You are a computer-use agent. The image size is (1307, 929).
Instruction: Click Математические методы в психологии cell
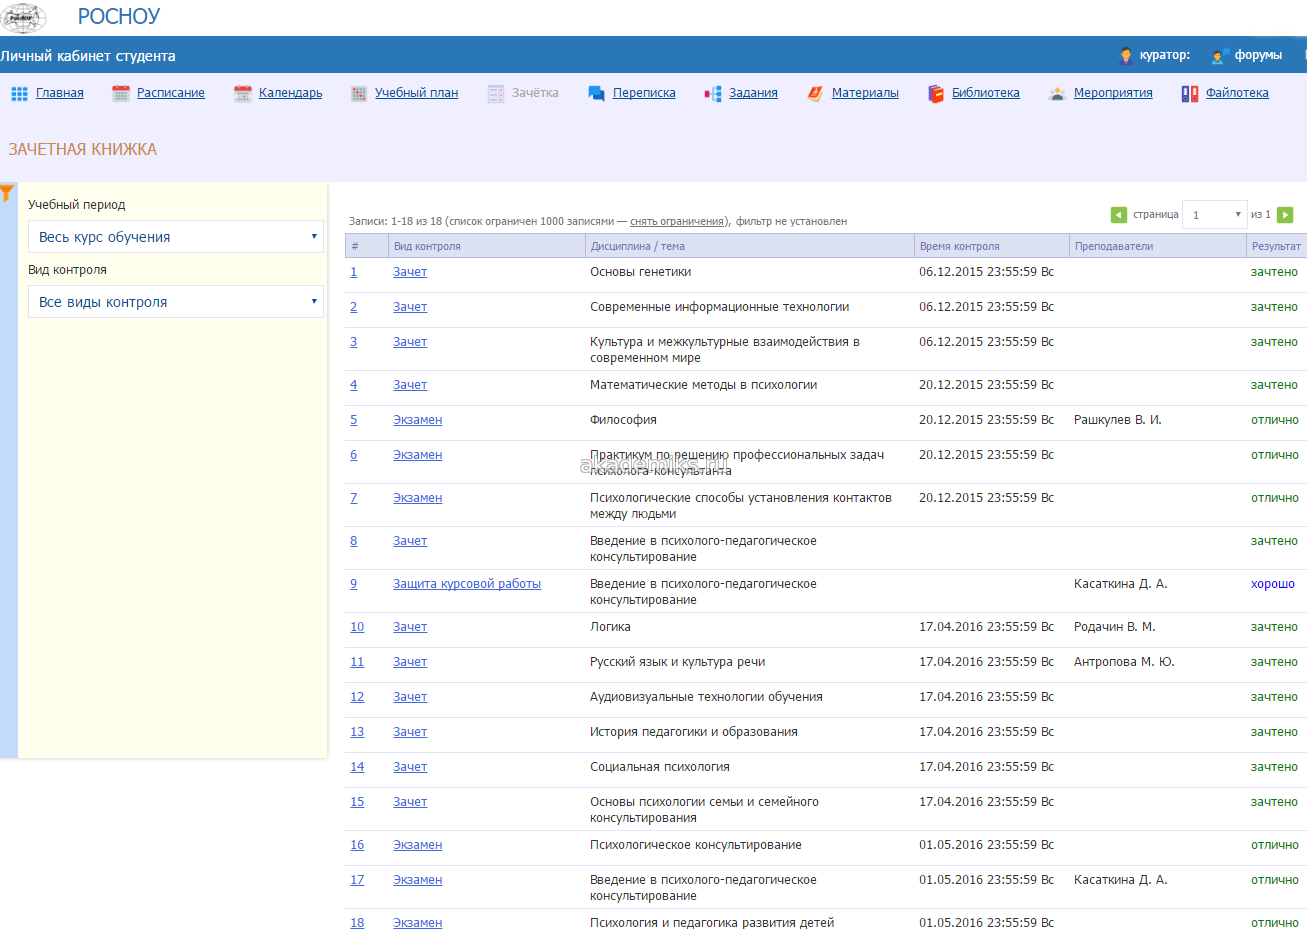tap(703, 385)
